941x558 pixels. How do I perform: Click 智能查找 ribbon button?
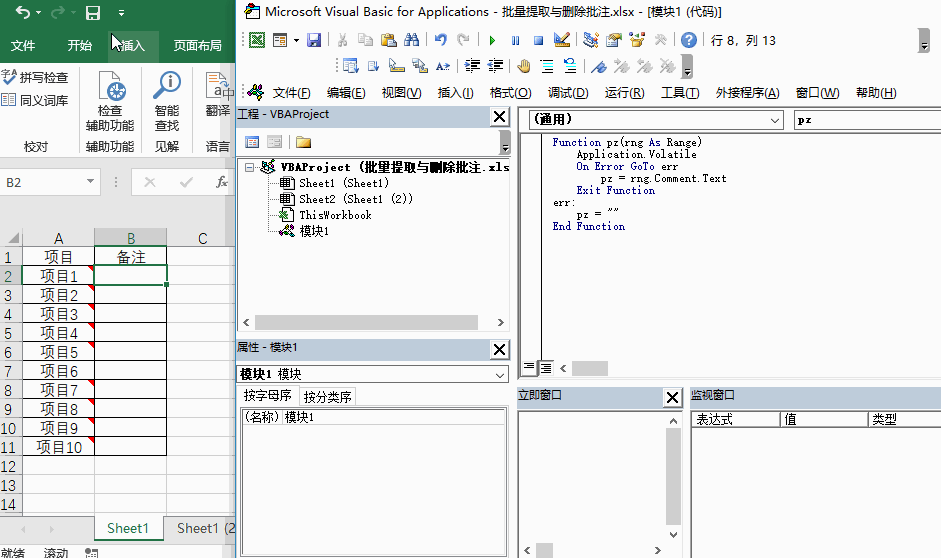click(167, 101)
